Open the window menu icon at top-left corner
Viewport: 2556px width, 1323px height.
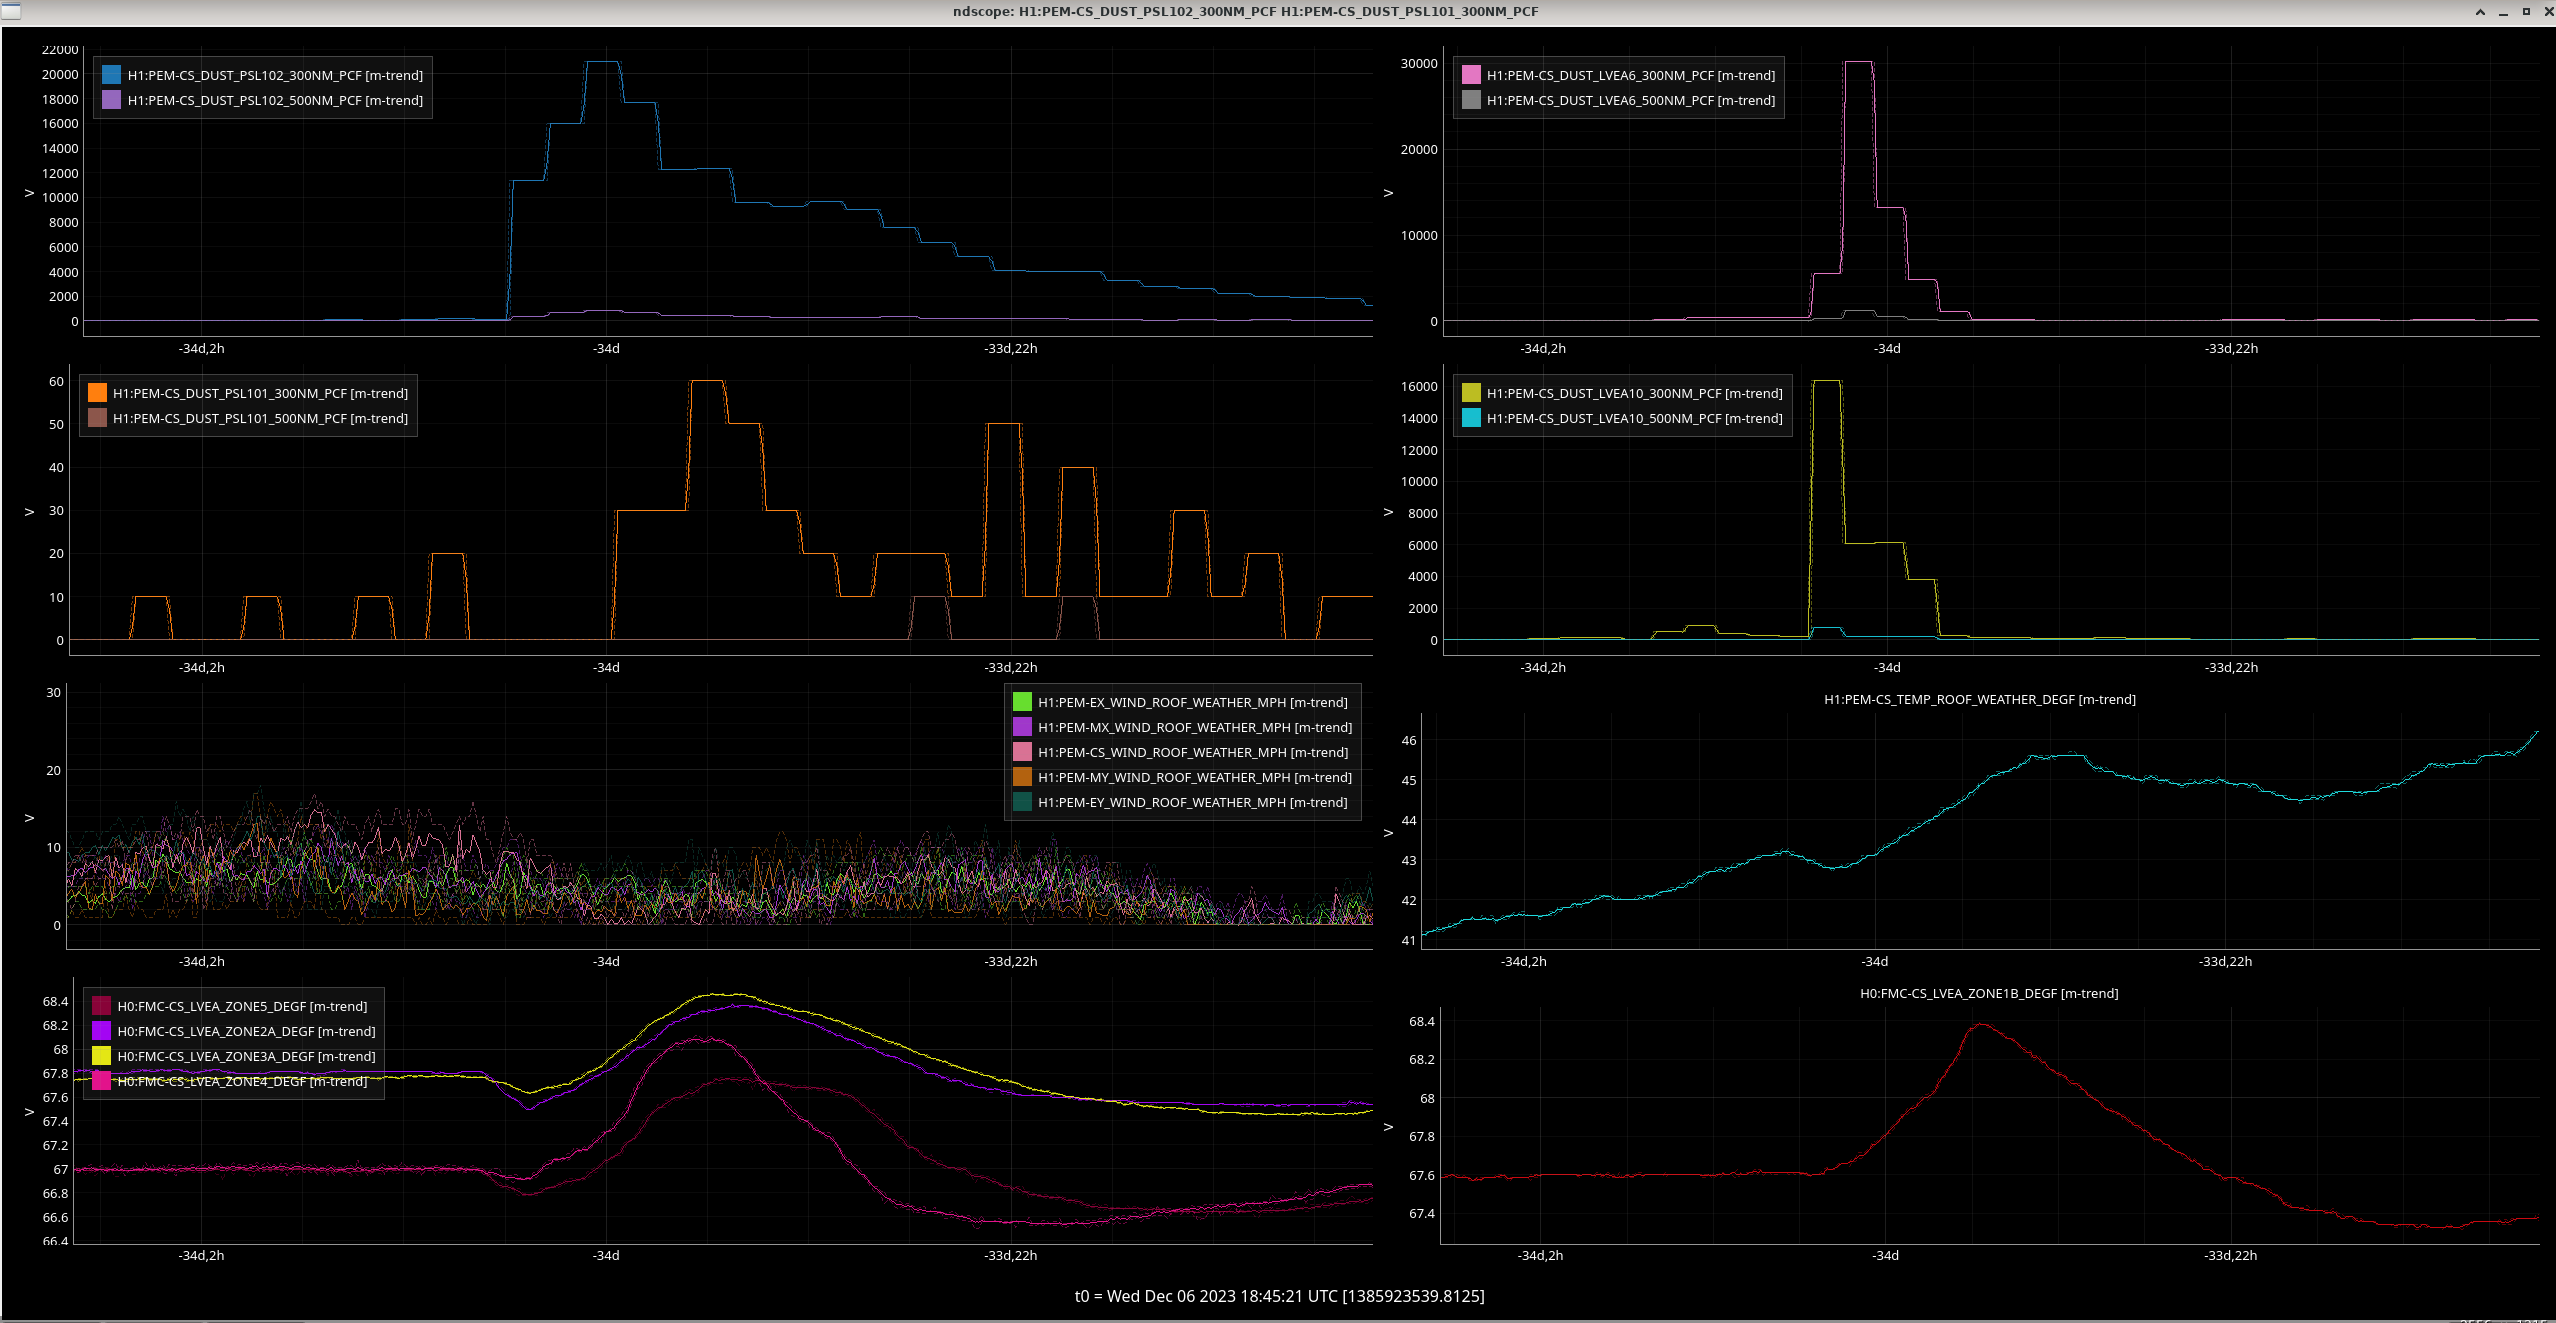pyautogui.click(x=10, y=11)
